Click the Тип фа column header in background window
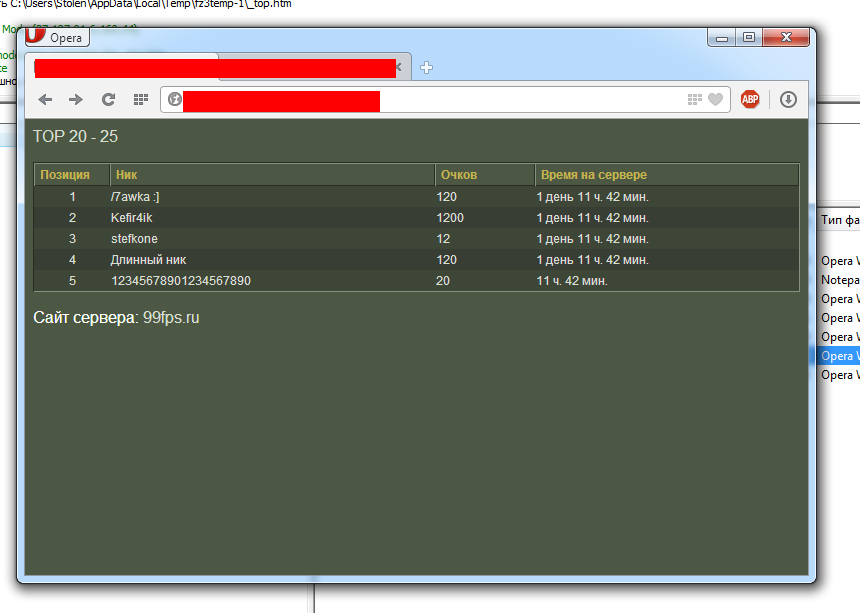 (x=840, y=220)
